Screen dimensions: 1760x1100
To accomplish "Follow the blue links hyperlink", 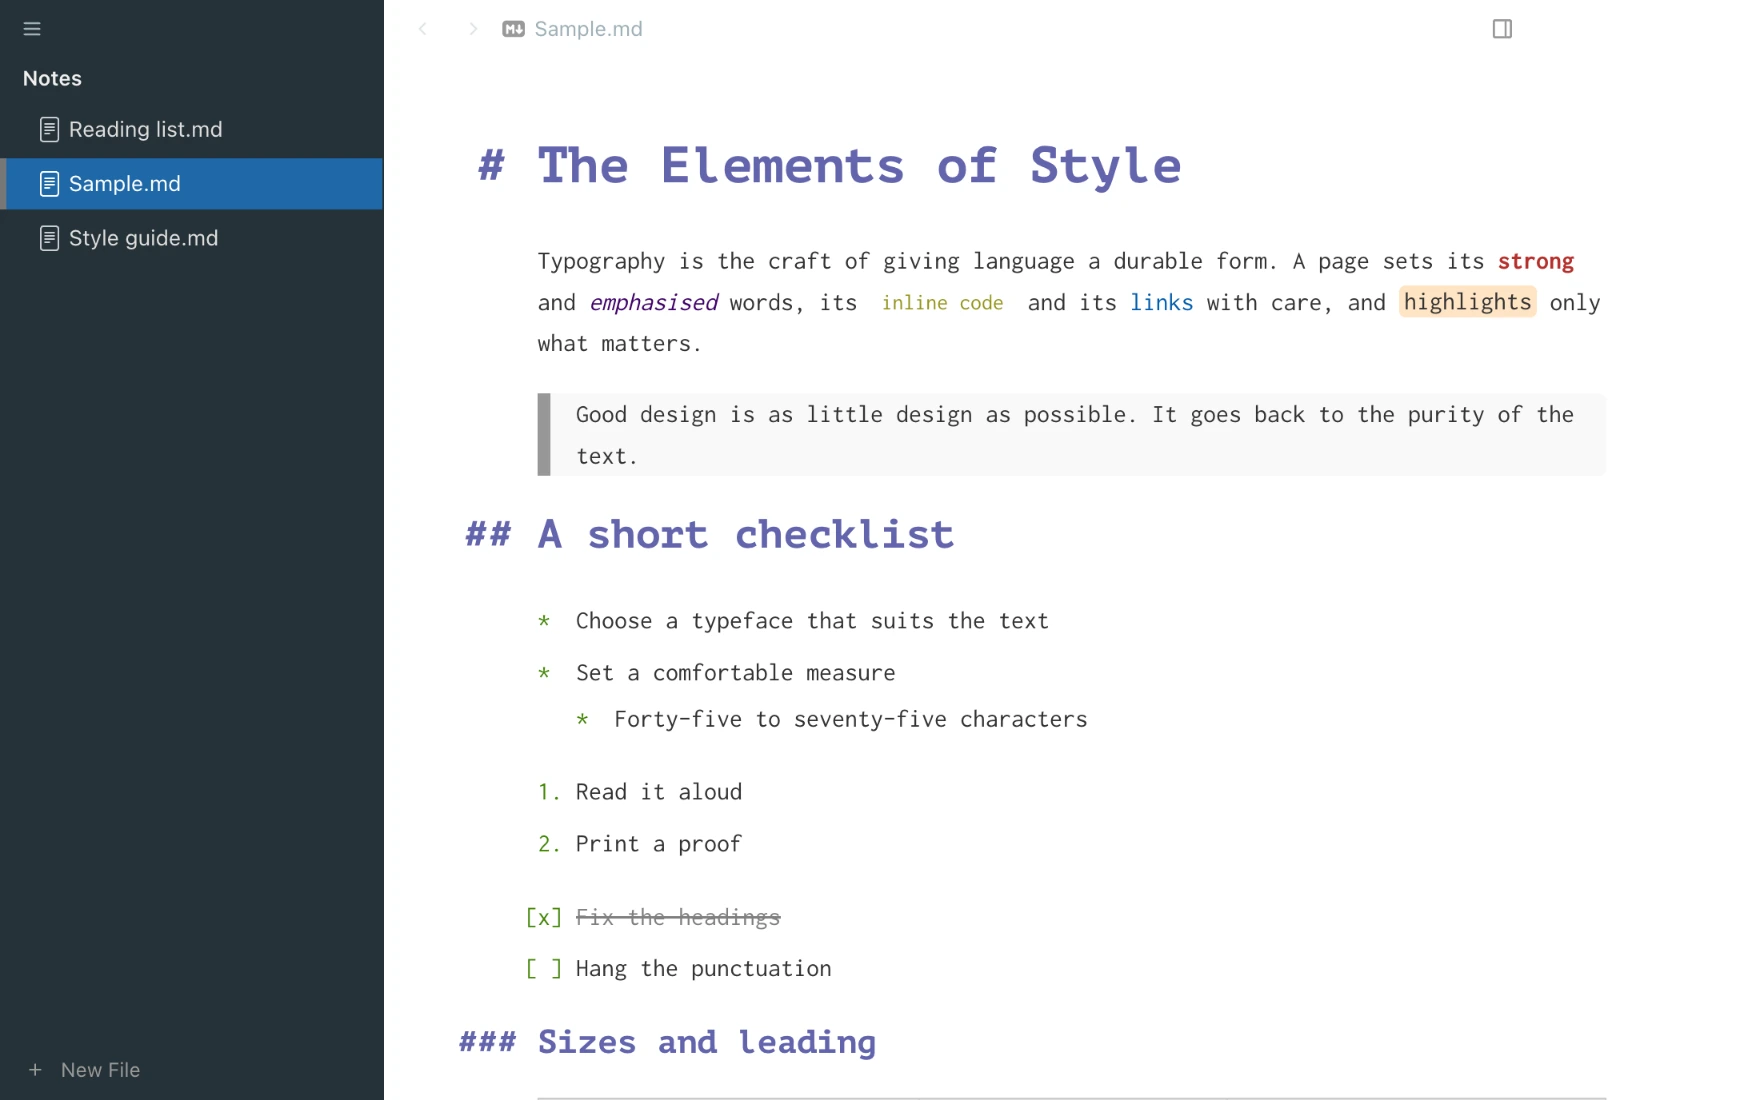I will tap(1161, 303).
